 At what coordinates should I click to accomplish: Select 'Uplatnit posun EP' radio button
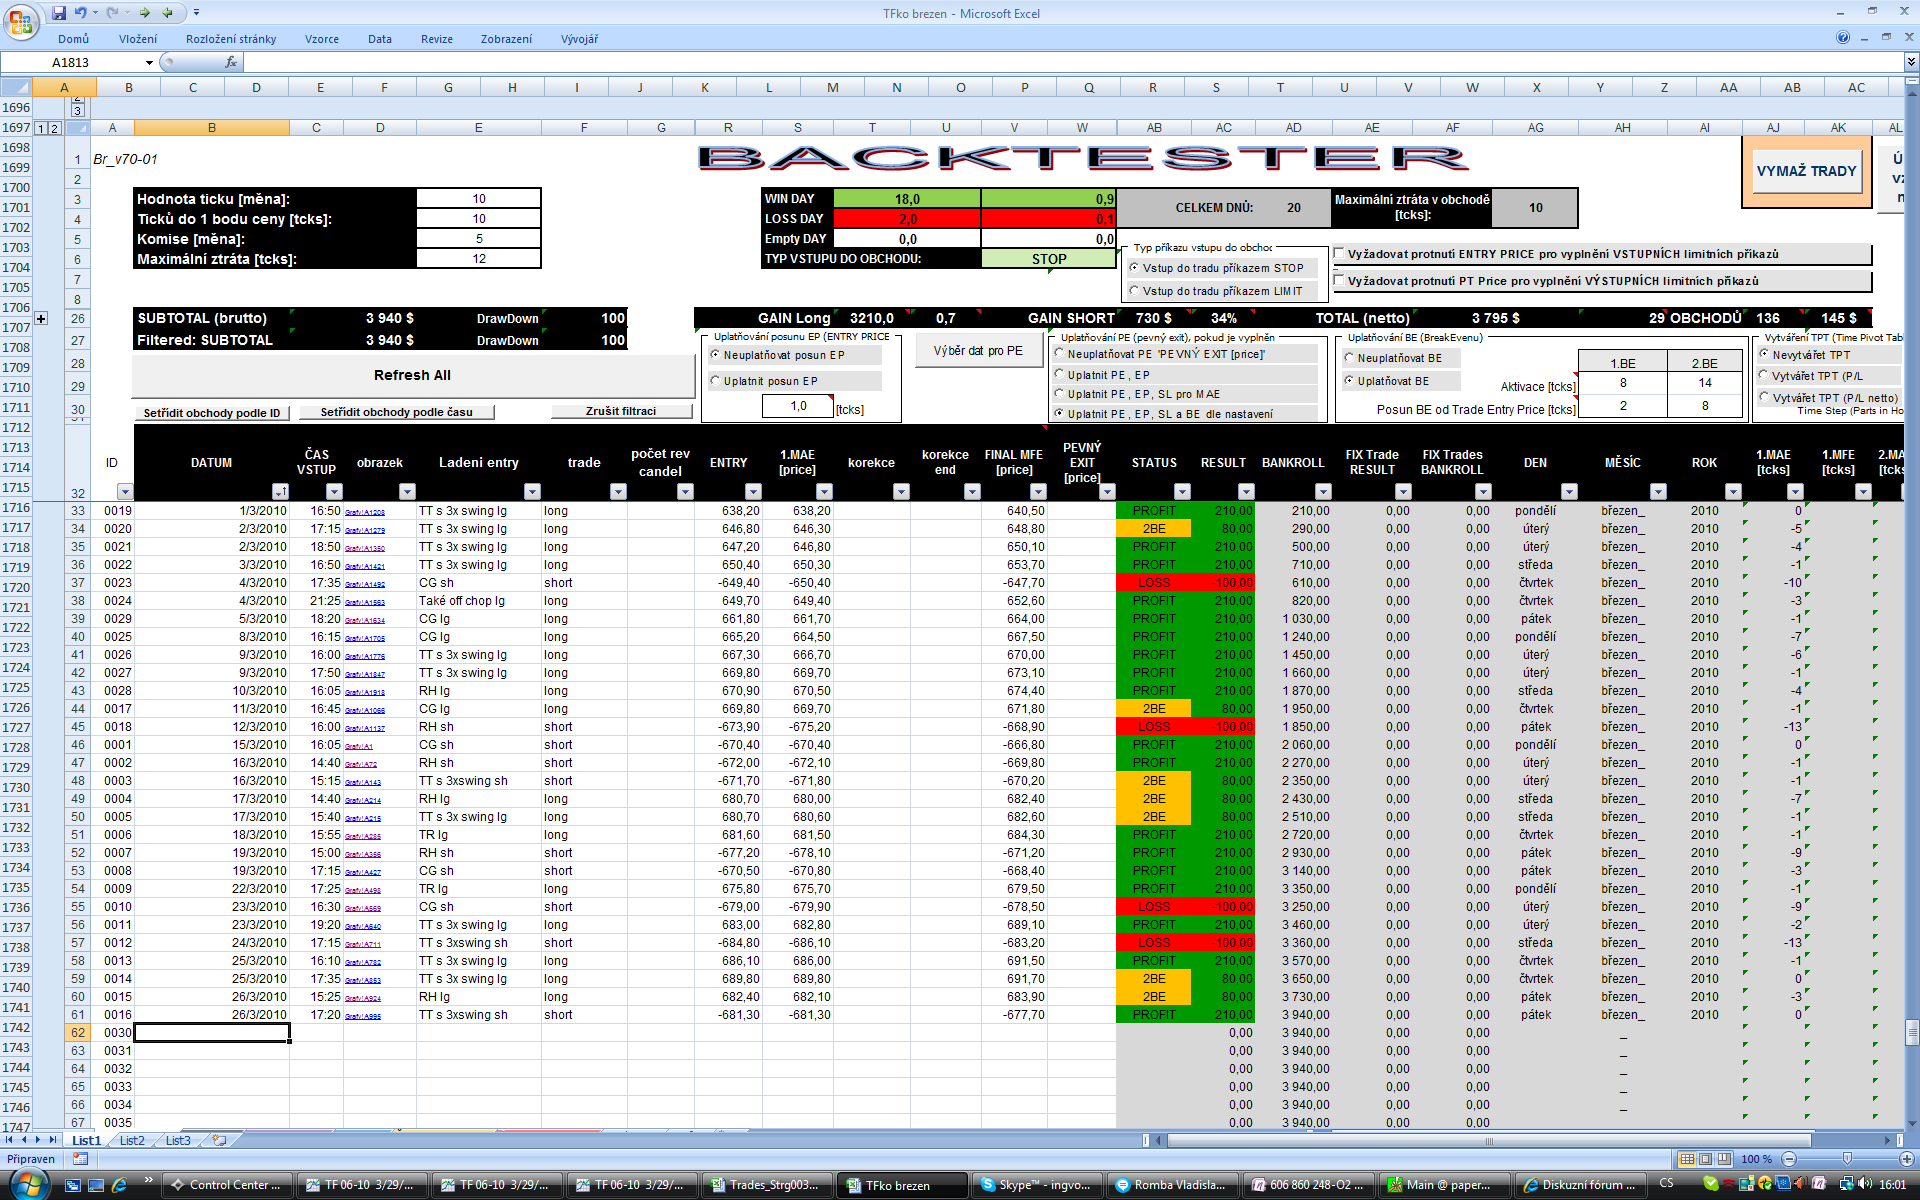pyautogui.click(x=715, y=381)
